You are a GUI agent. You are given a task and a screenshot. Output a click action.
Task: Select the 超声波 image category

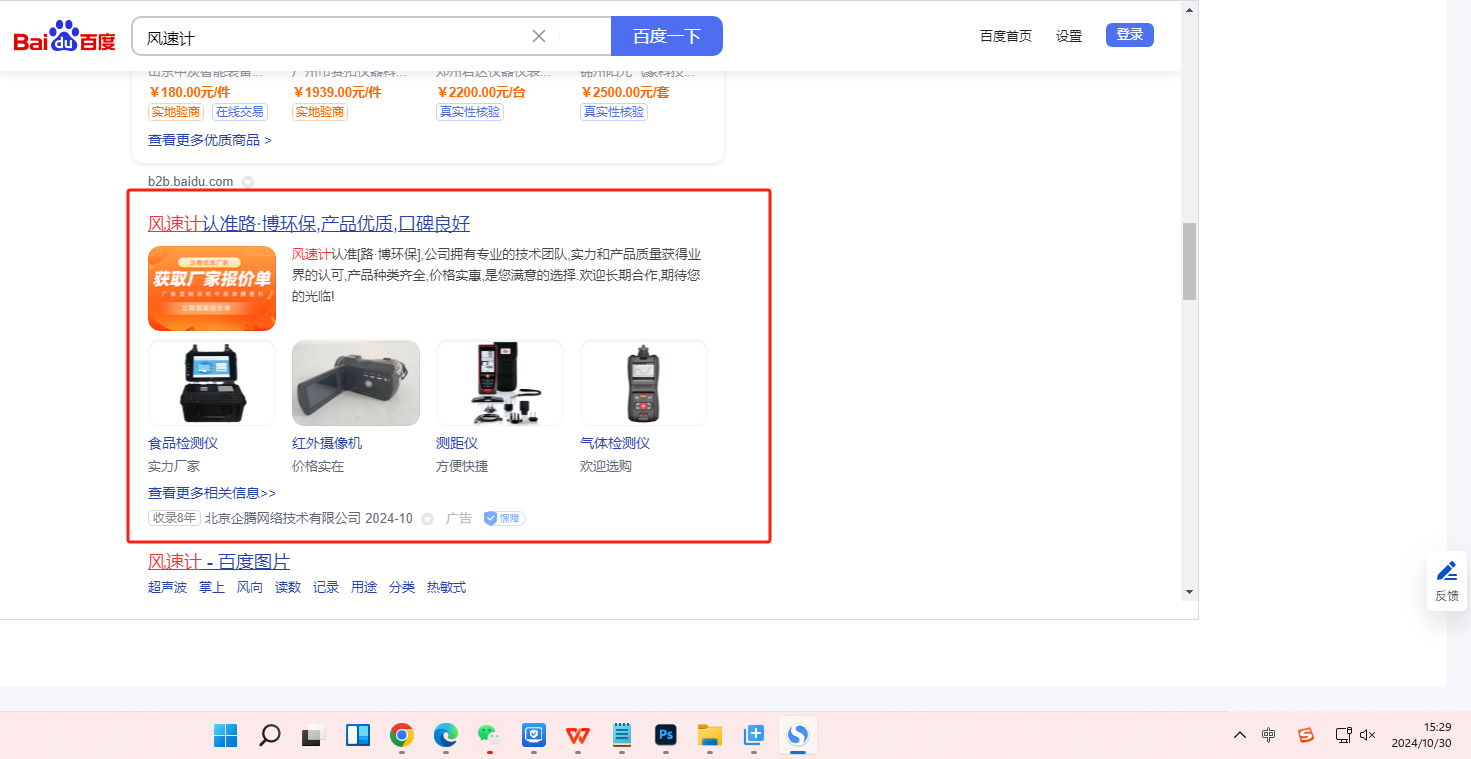pyautogui.click(x=167, y=587)
